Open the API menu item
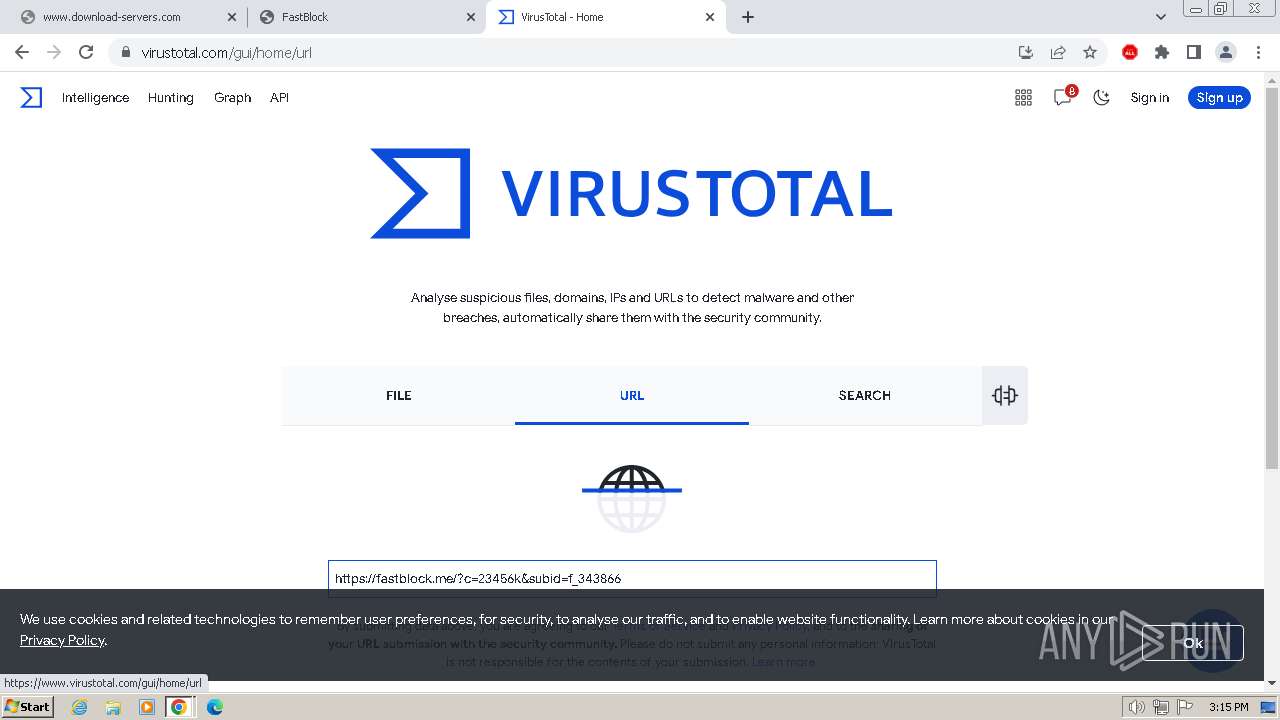 click(279, 97)
